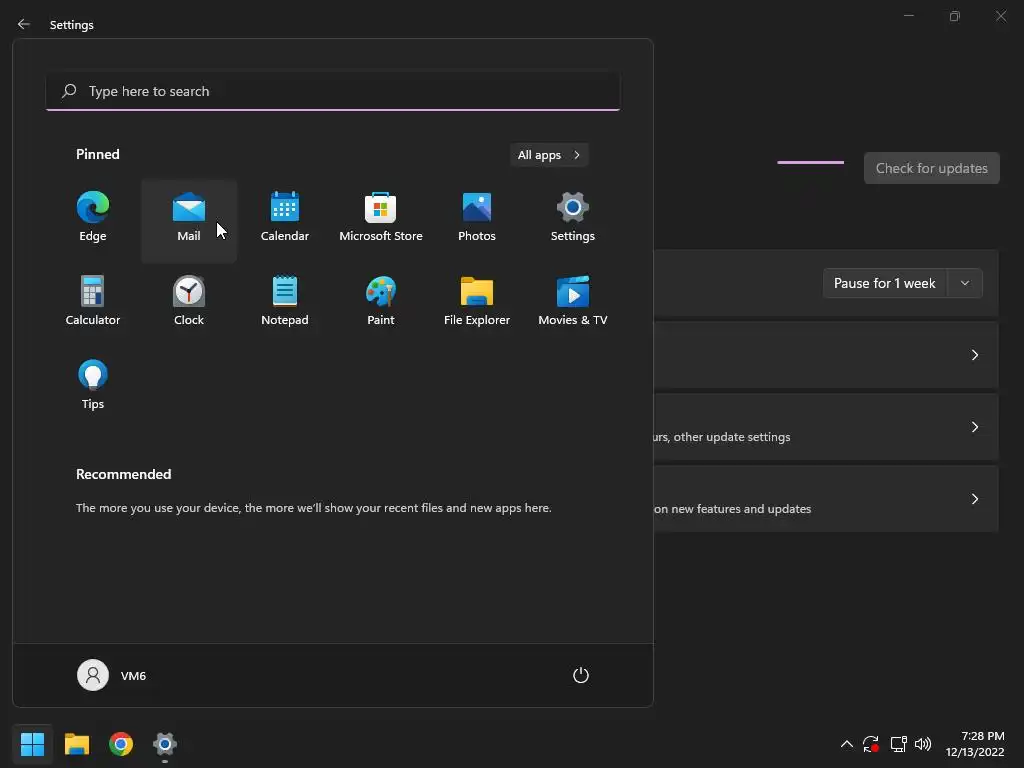The height and width of the screenshot is (768, 1024).
Task: Expand the pause duration dropdown arrow
Action: pos(965,283)
